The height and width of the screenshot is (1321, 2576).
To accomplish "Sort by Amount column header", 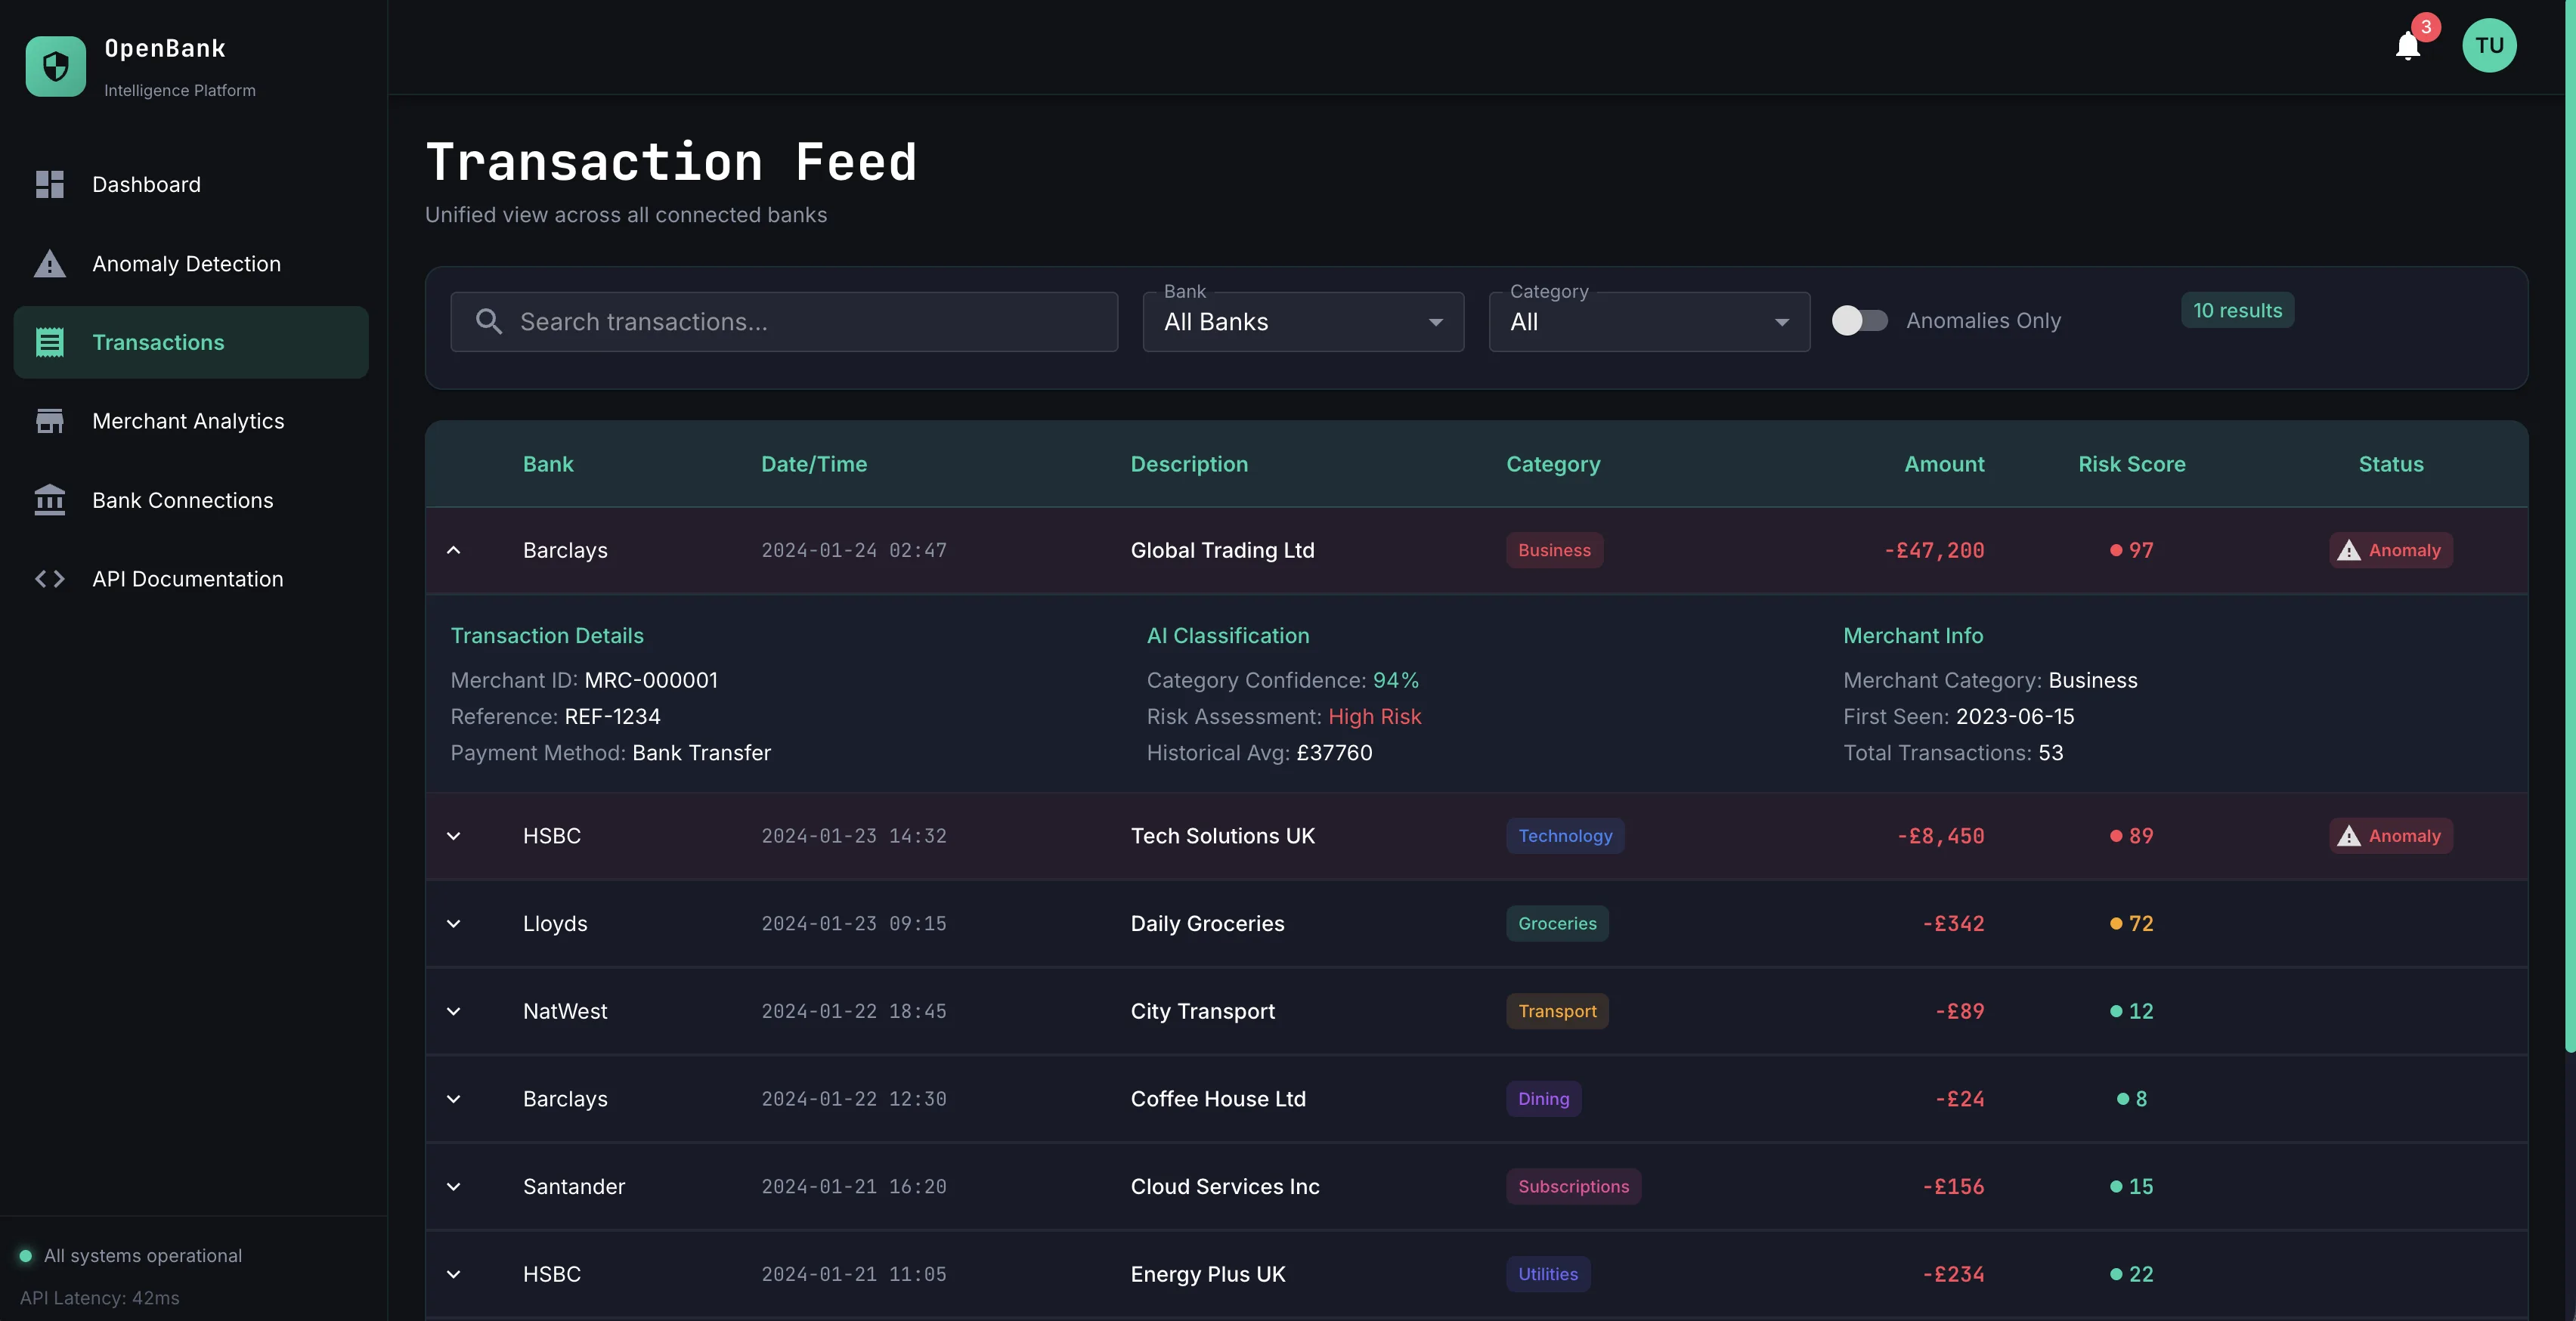I will (x=1944, y=464).
